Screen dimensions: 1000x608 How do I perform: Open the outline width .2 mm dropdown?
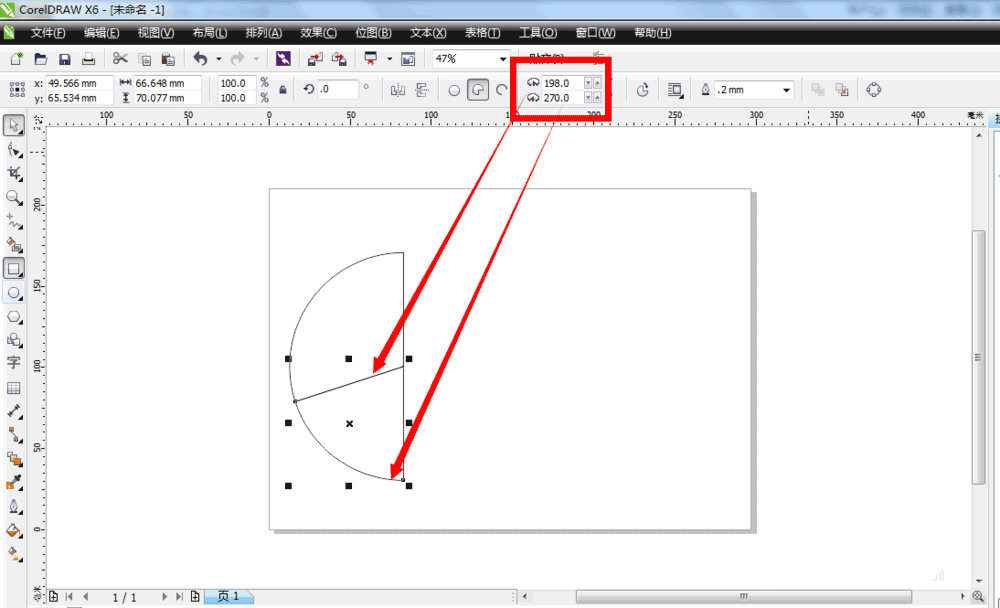pos(786,90)
